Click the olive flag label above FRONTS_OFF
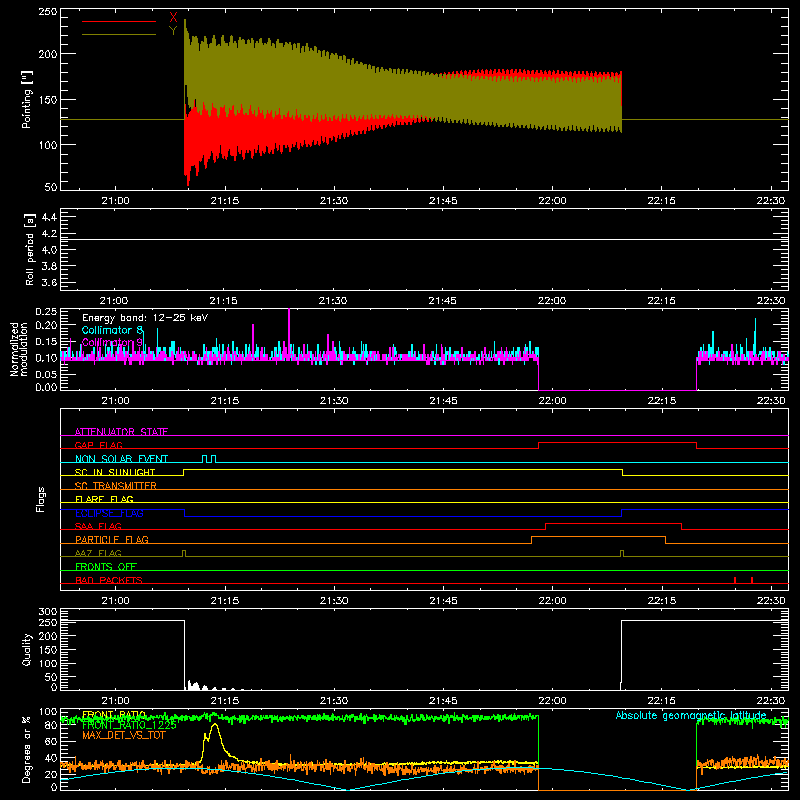The width and height of the screenshot is (800, 800). [98, 553]
